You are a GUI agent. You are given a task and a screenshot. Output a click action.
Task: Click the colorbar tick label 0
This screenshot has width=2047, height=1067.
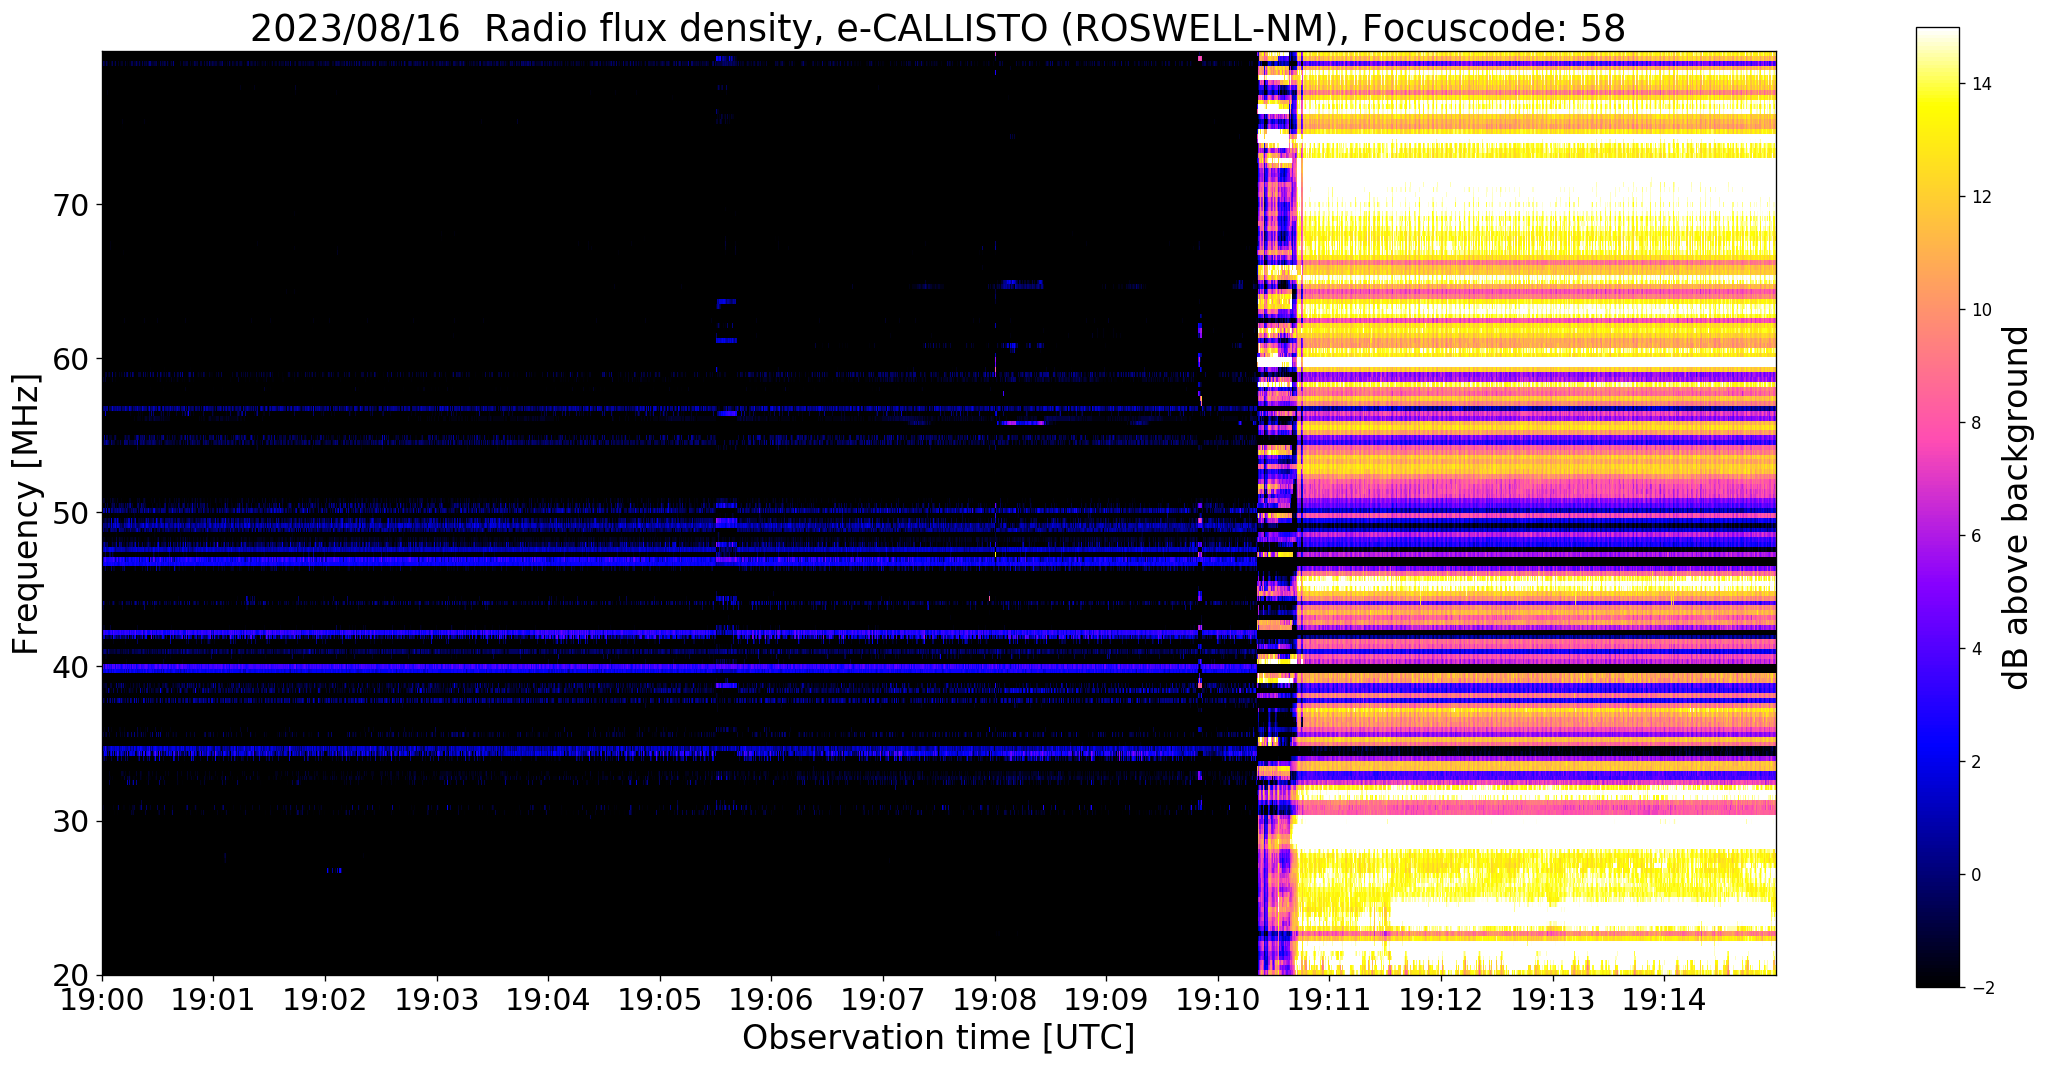pos(1974,875)
